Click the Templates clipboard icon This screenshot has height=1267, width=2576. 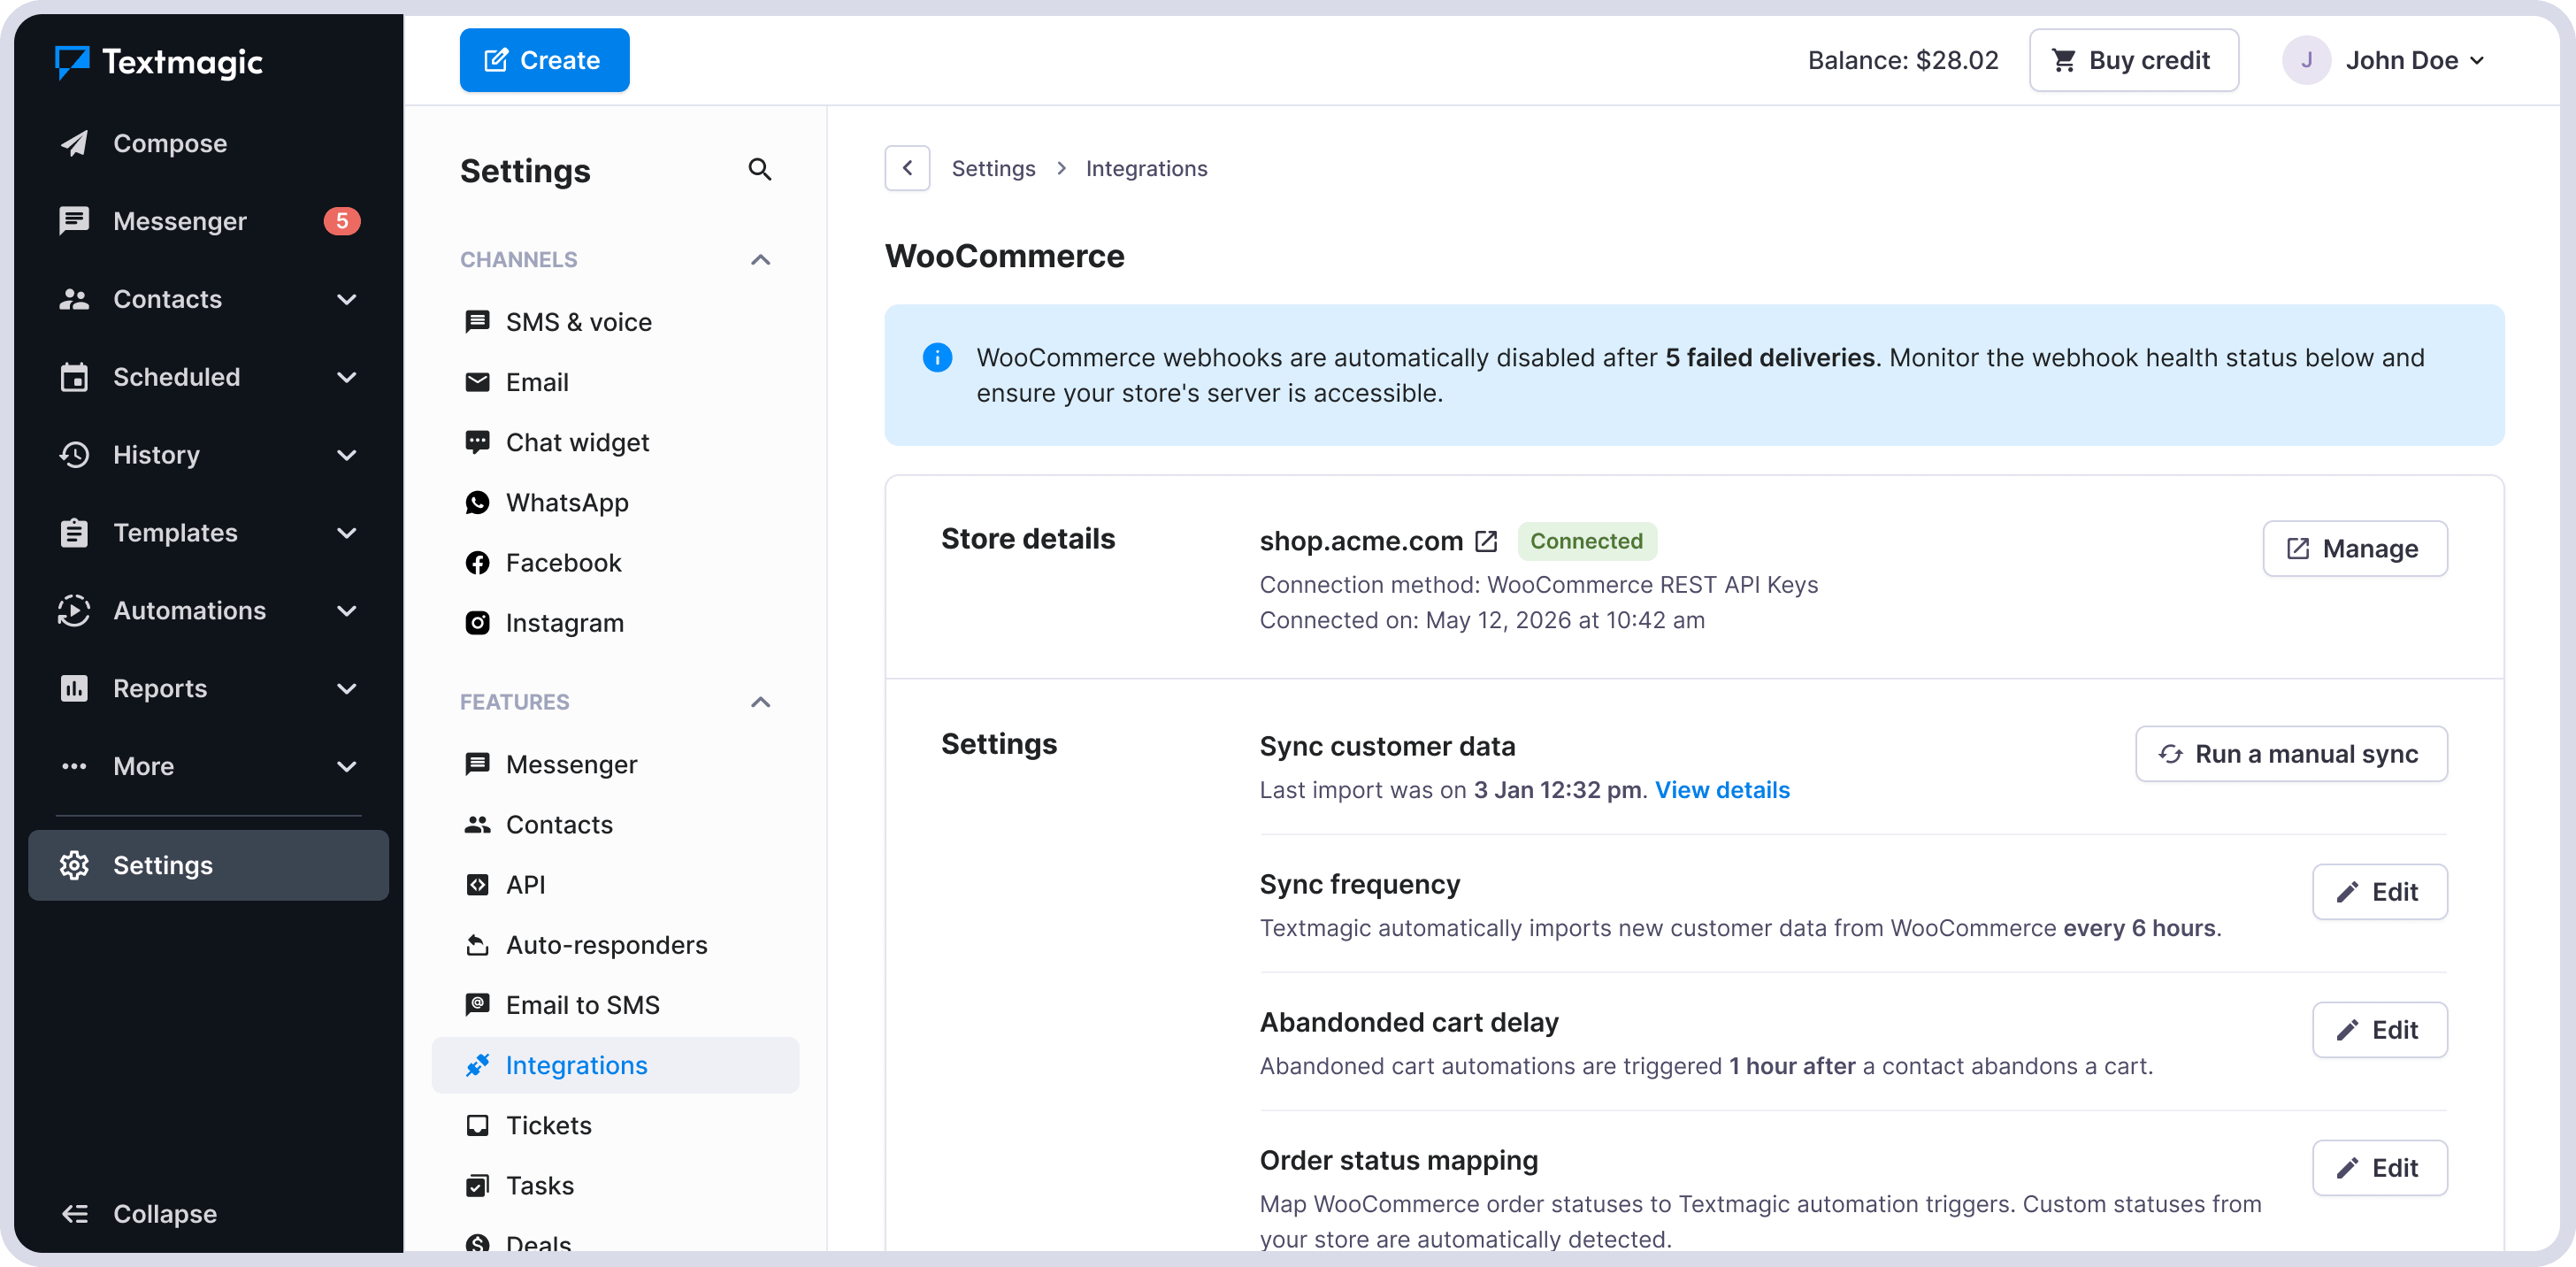tap(75, 533)
